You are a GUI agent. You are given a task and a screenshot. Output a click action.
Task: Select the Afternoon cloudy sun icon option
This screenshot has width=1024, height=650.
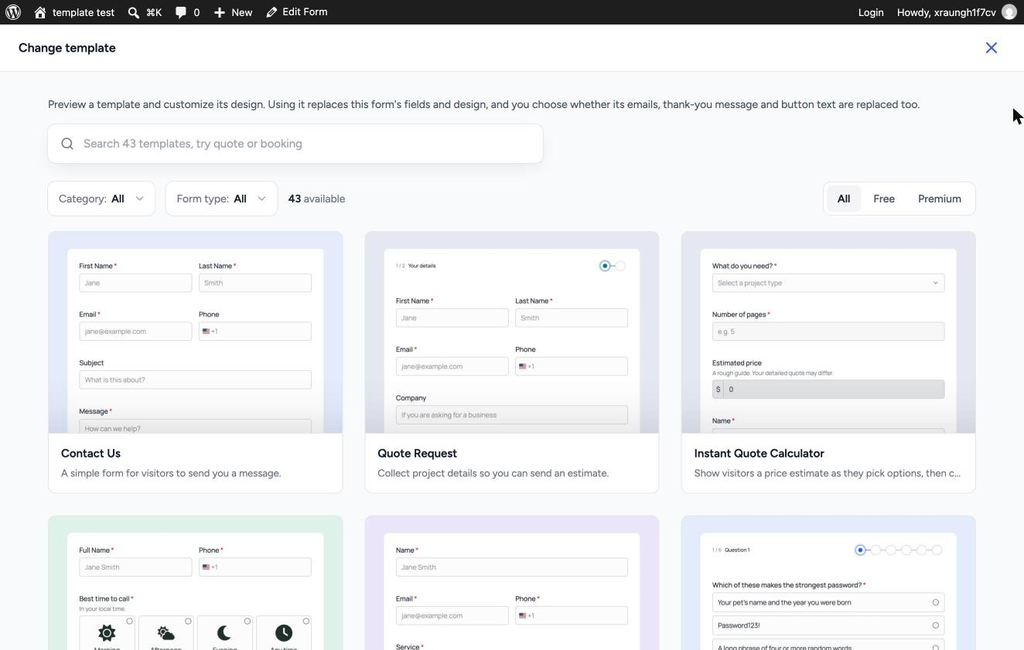click(166, 632)
